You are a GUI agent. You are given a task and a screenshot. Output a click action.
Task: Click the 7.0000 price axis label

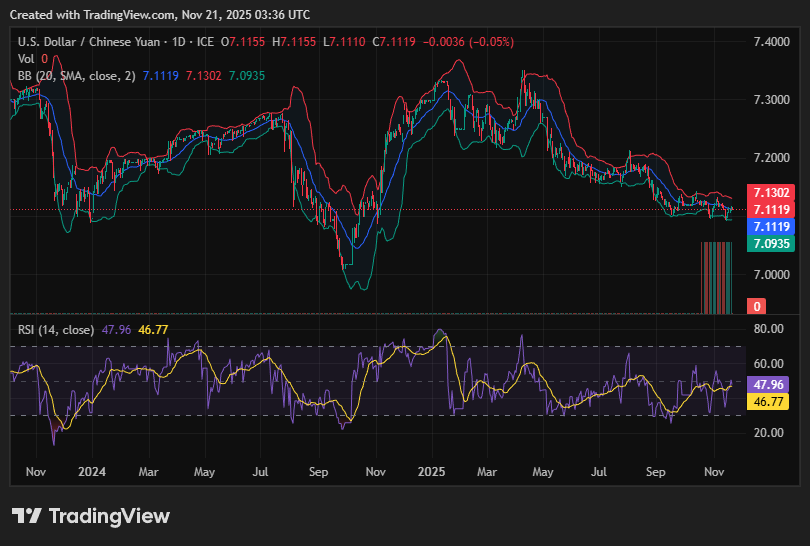tap(772, 274)
